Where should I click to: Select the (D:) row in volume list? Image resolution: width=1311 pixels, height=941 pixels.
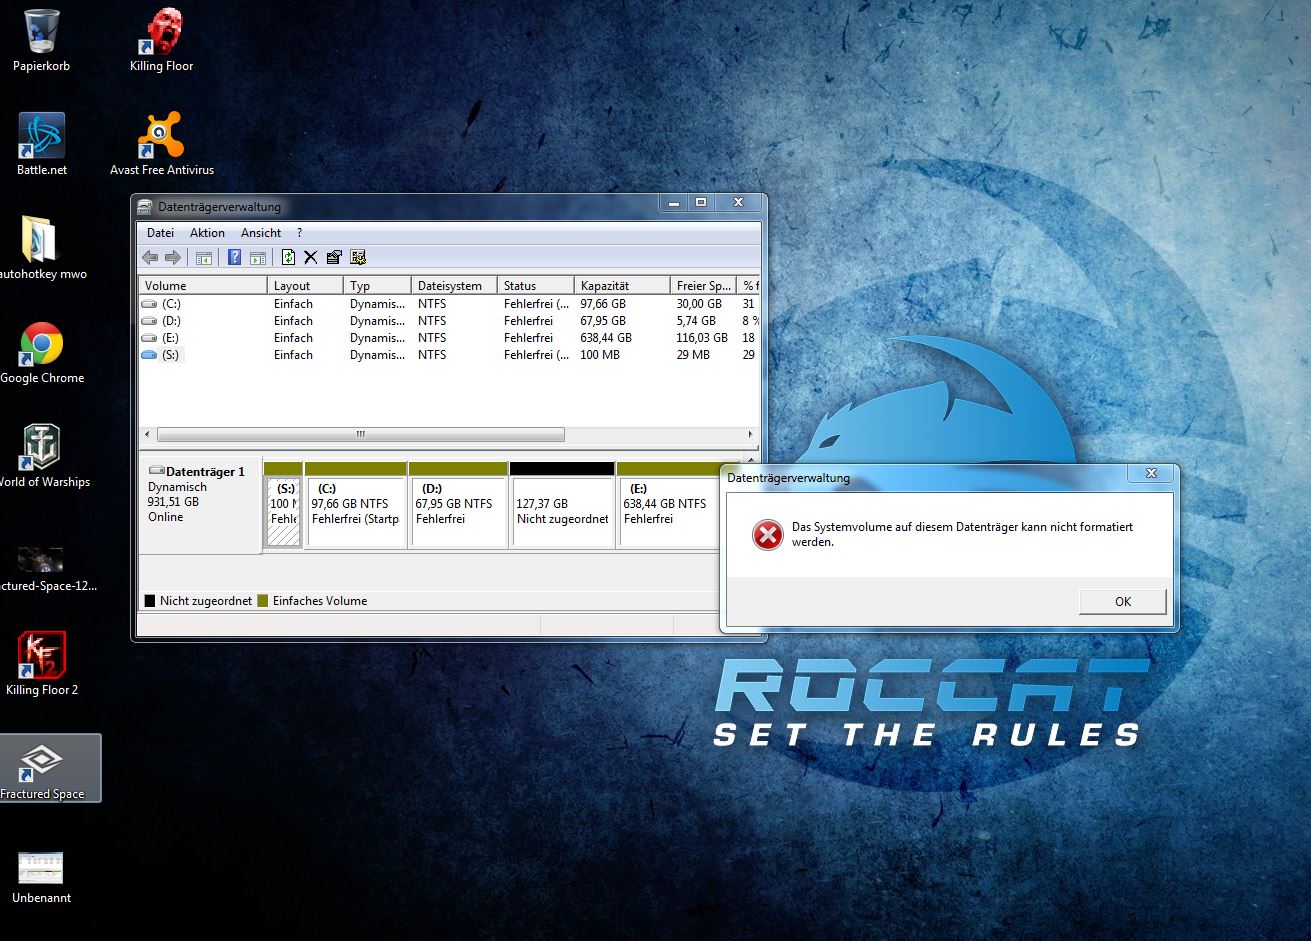point(449,321)
